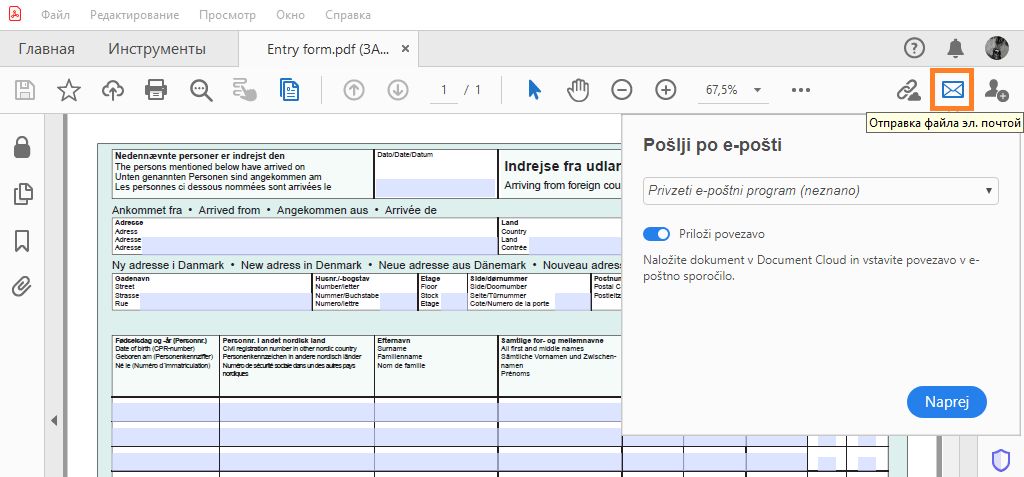This screenshot has height=477, width=1024.
Task: Go to previous page arrow
Action: click(353, 90)
